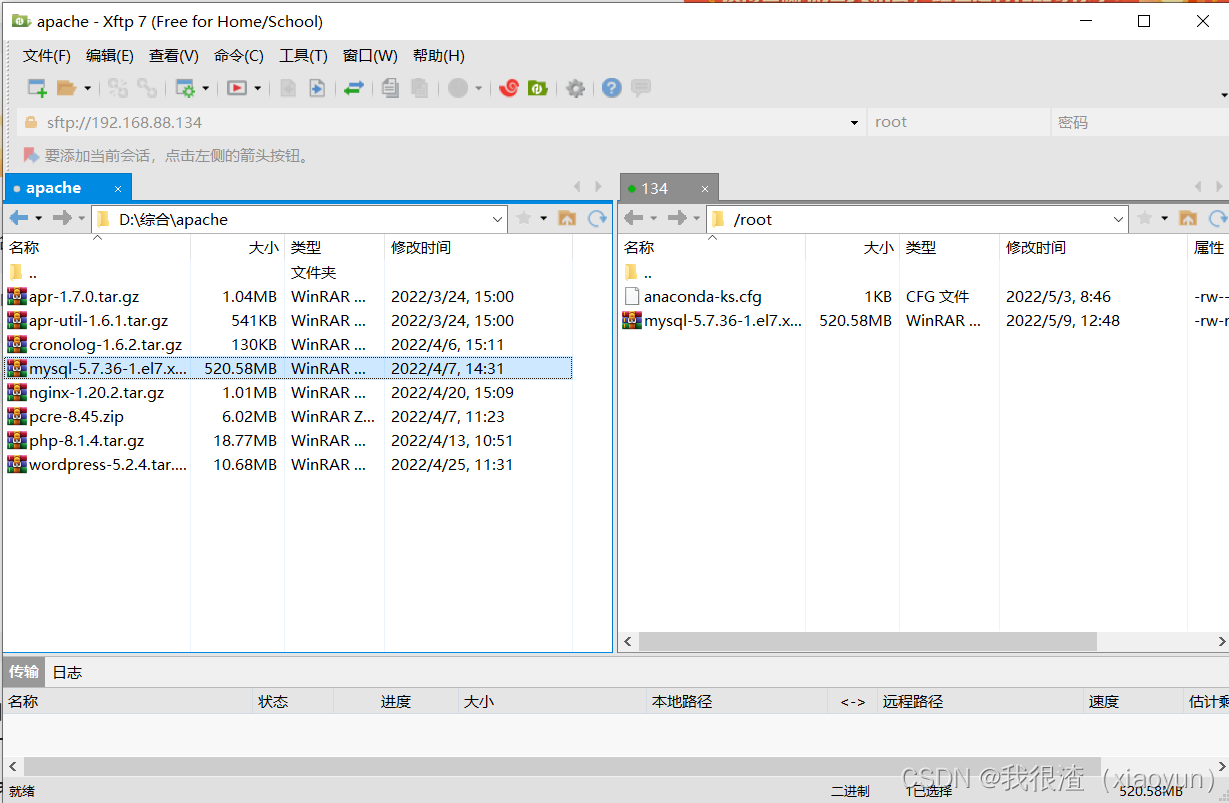Click the transfer file arrow icon
The width and height of the screenshot is (1229, 803).
pos(316,88)
